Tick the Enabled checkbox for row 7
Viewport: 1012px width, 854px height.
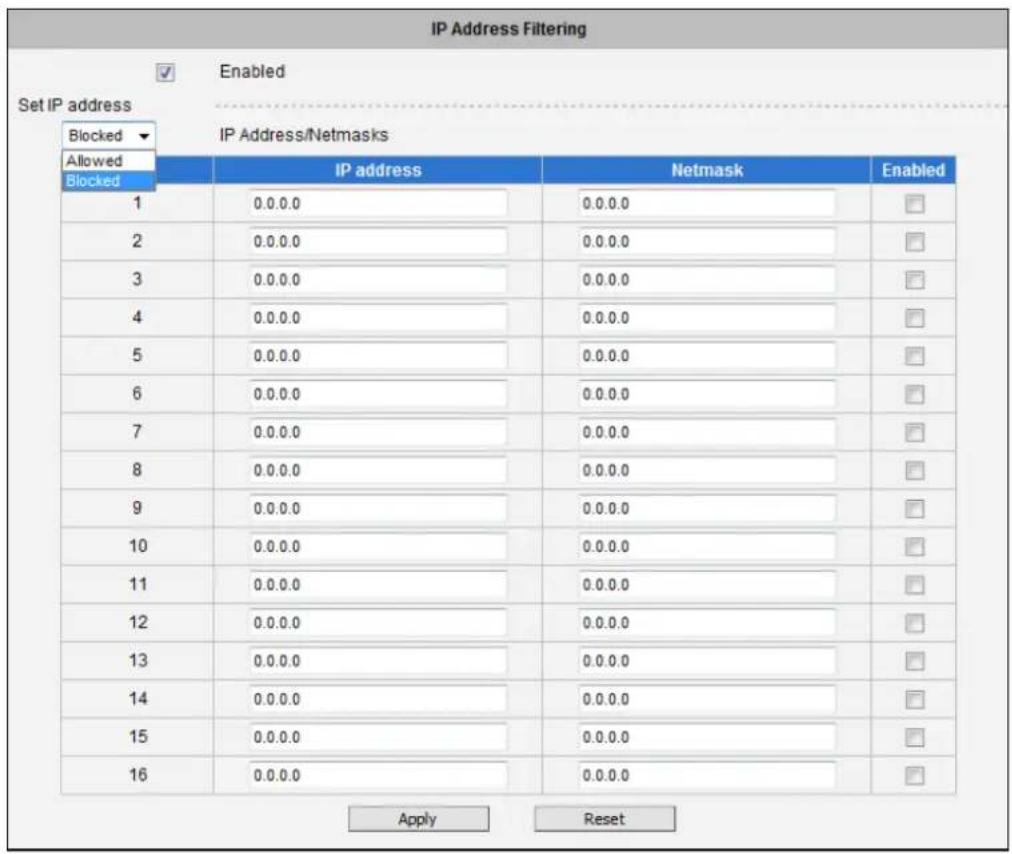click(914, 432)
